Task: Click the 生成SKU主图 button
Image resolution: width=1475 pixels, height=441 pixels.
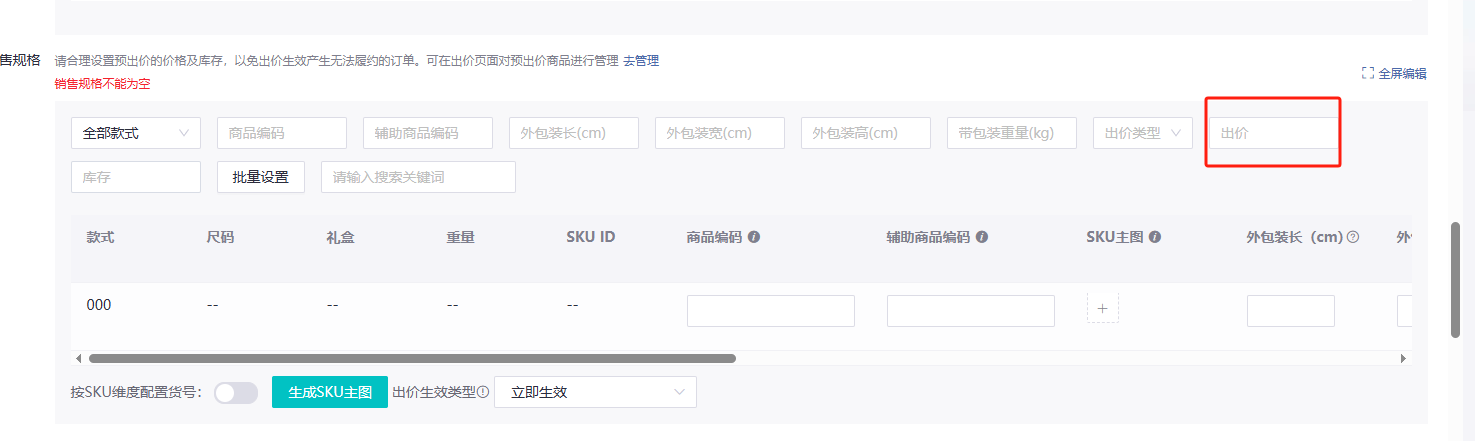Action: (x=330, y=392)
